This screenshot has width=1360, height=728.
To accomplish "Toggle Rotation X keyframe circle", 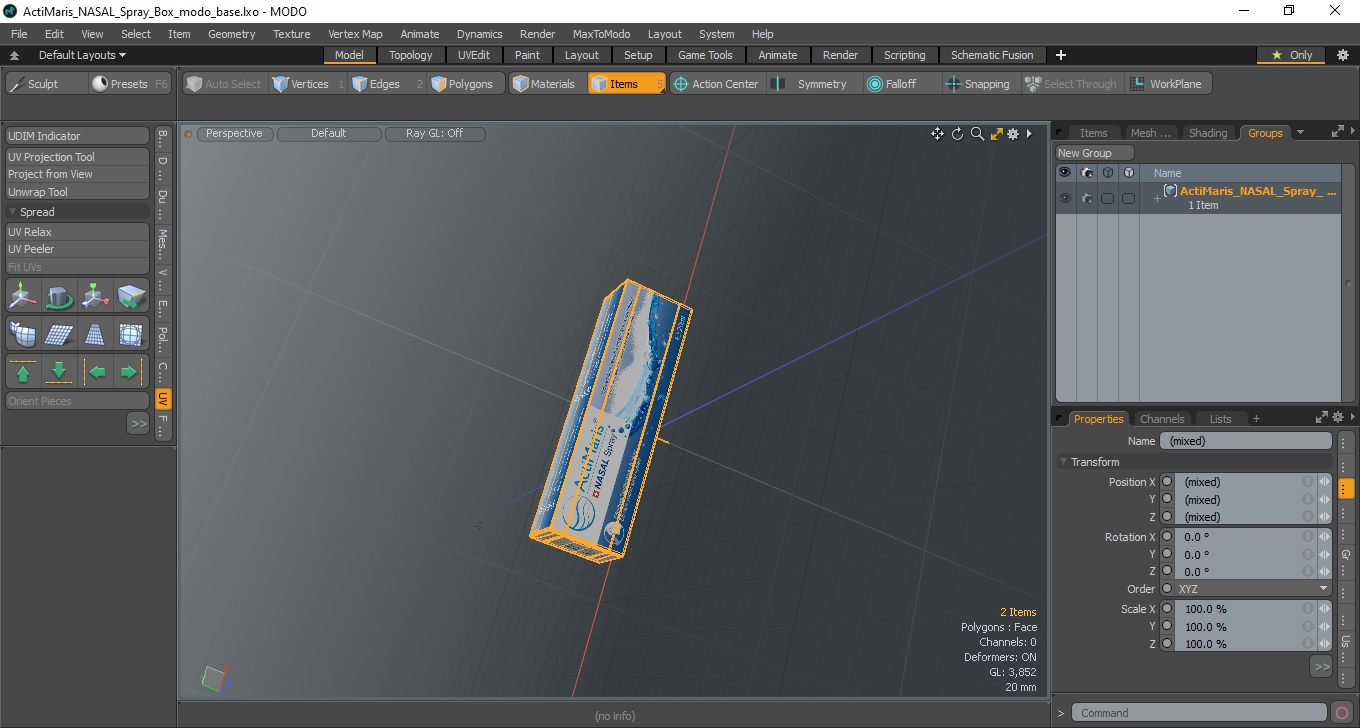I will pyautogui.click(x=1167, y=537).
